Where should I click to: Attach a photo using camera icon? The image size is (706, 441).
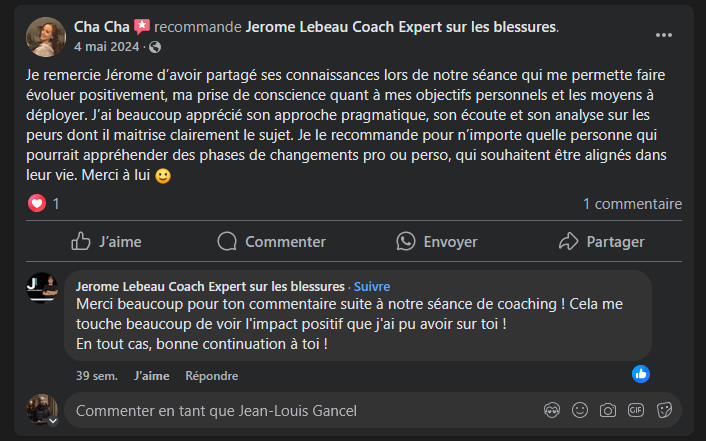click(x=607, y=410)
